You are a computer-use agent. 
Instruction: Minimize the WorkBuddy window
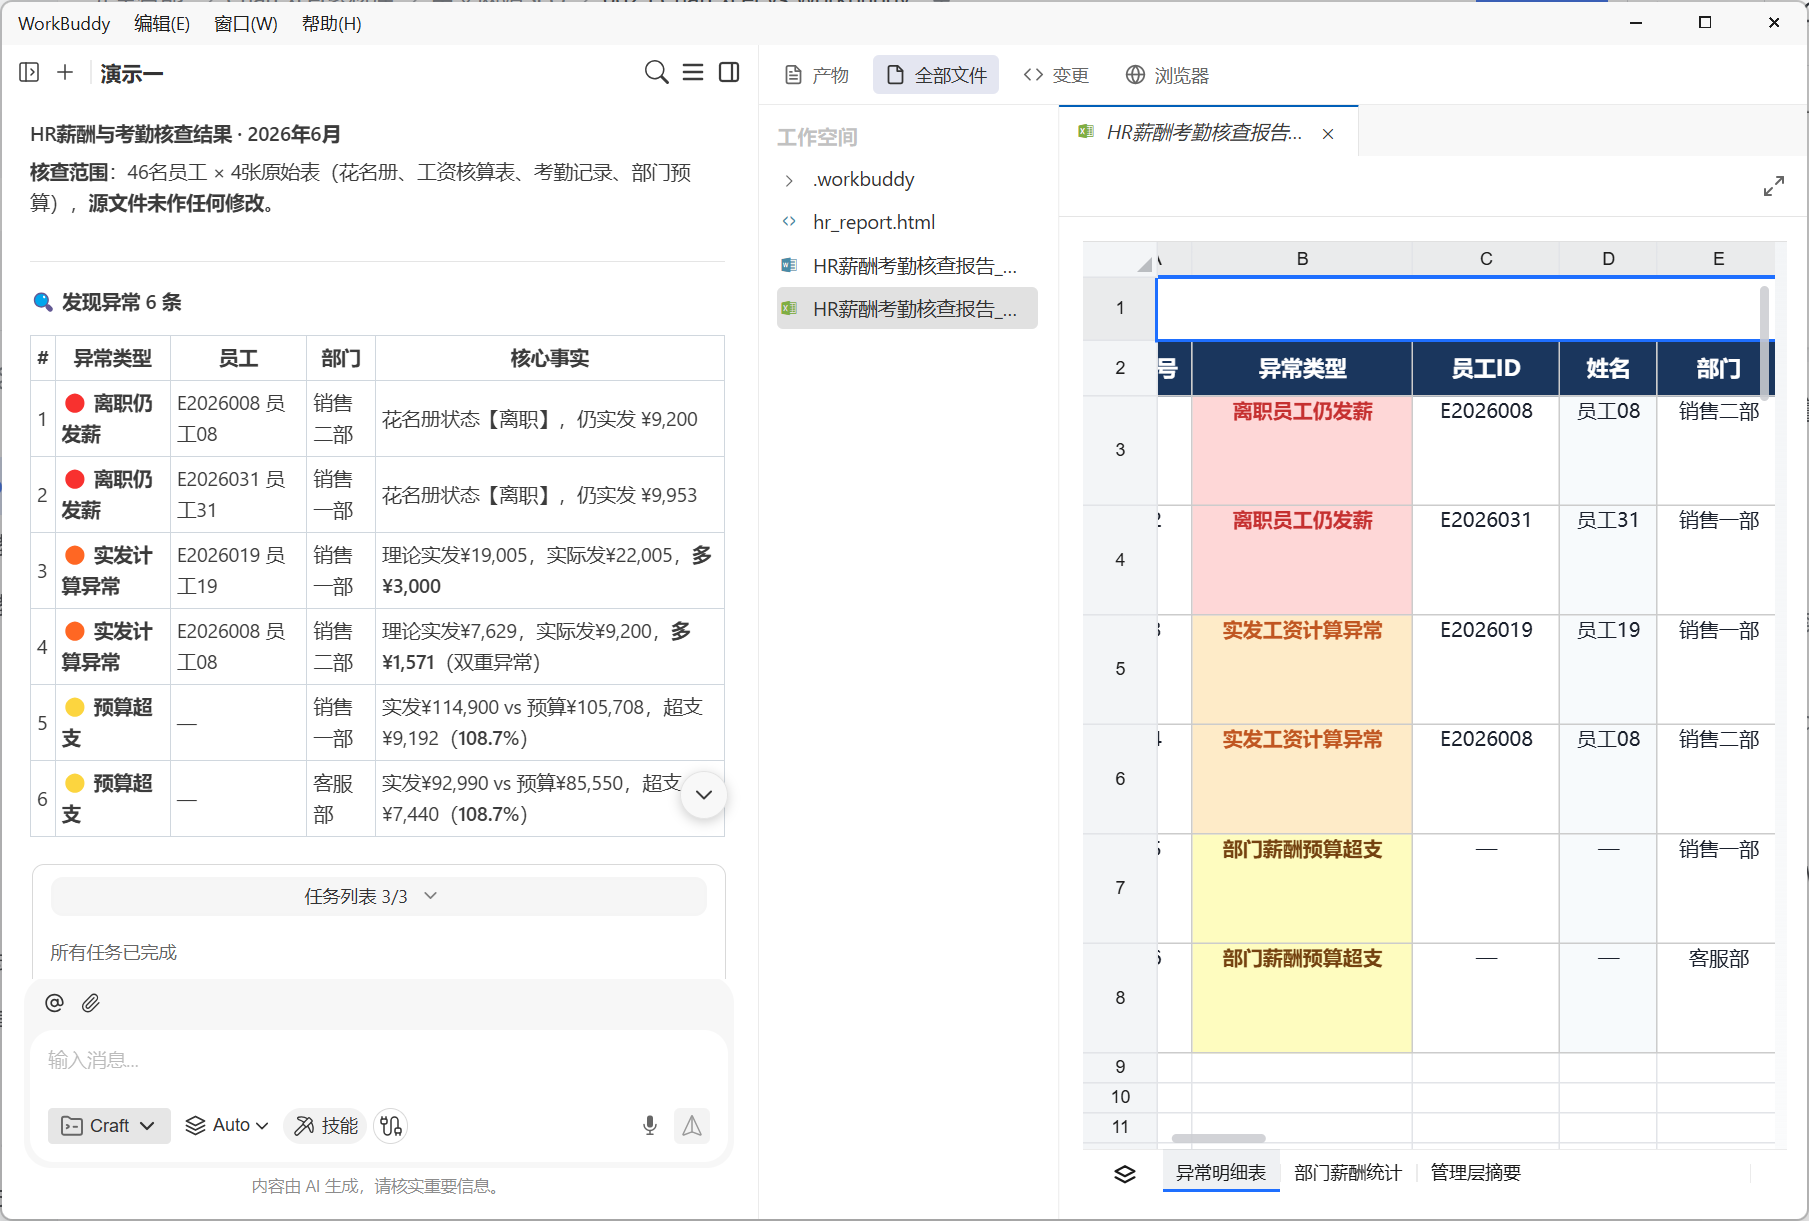click(x=1636, y=23)
